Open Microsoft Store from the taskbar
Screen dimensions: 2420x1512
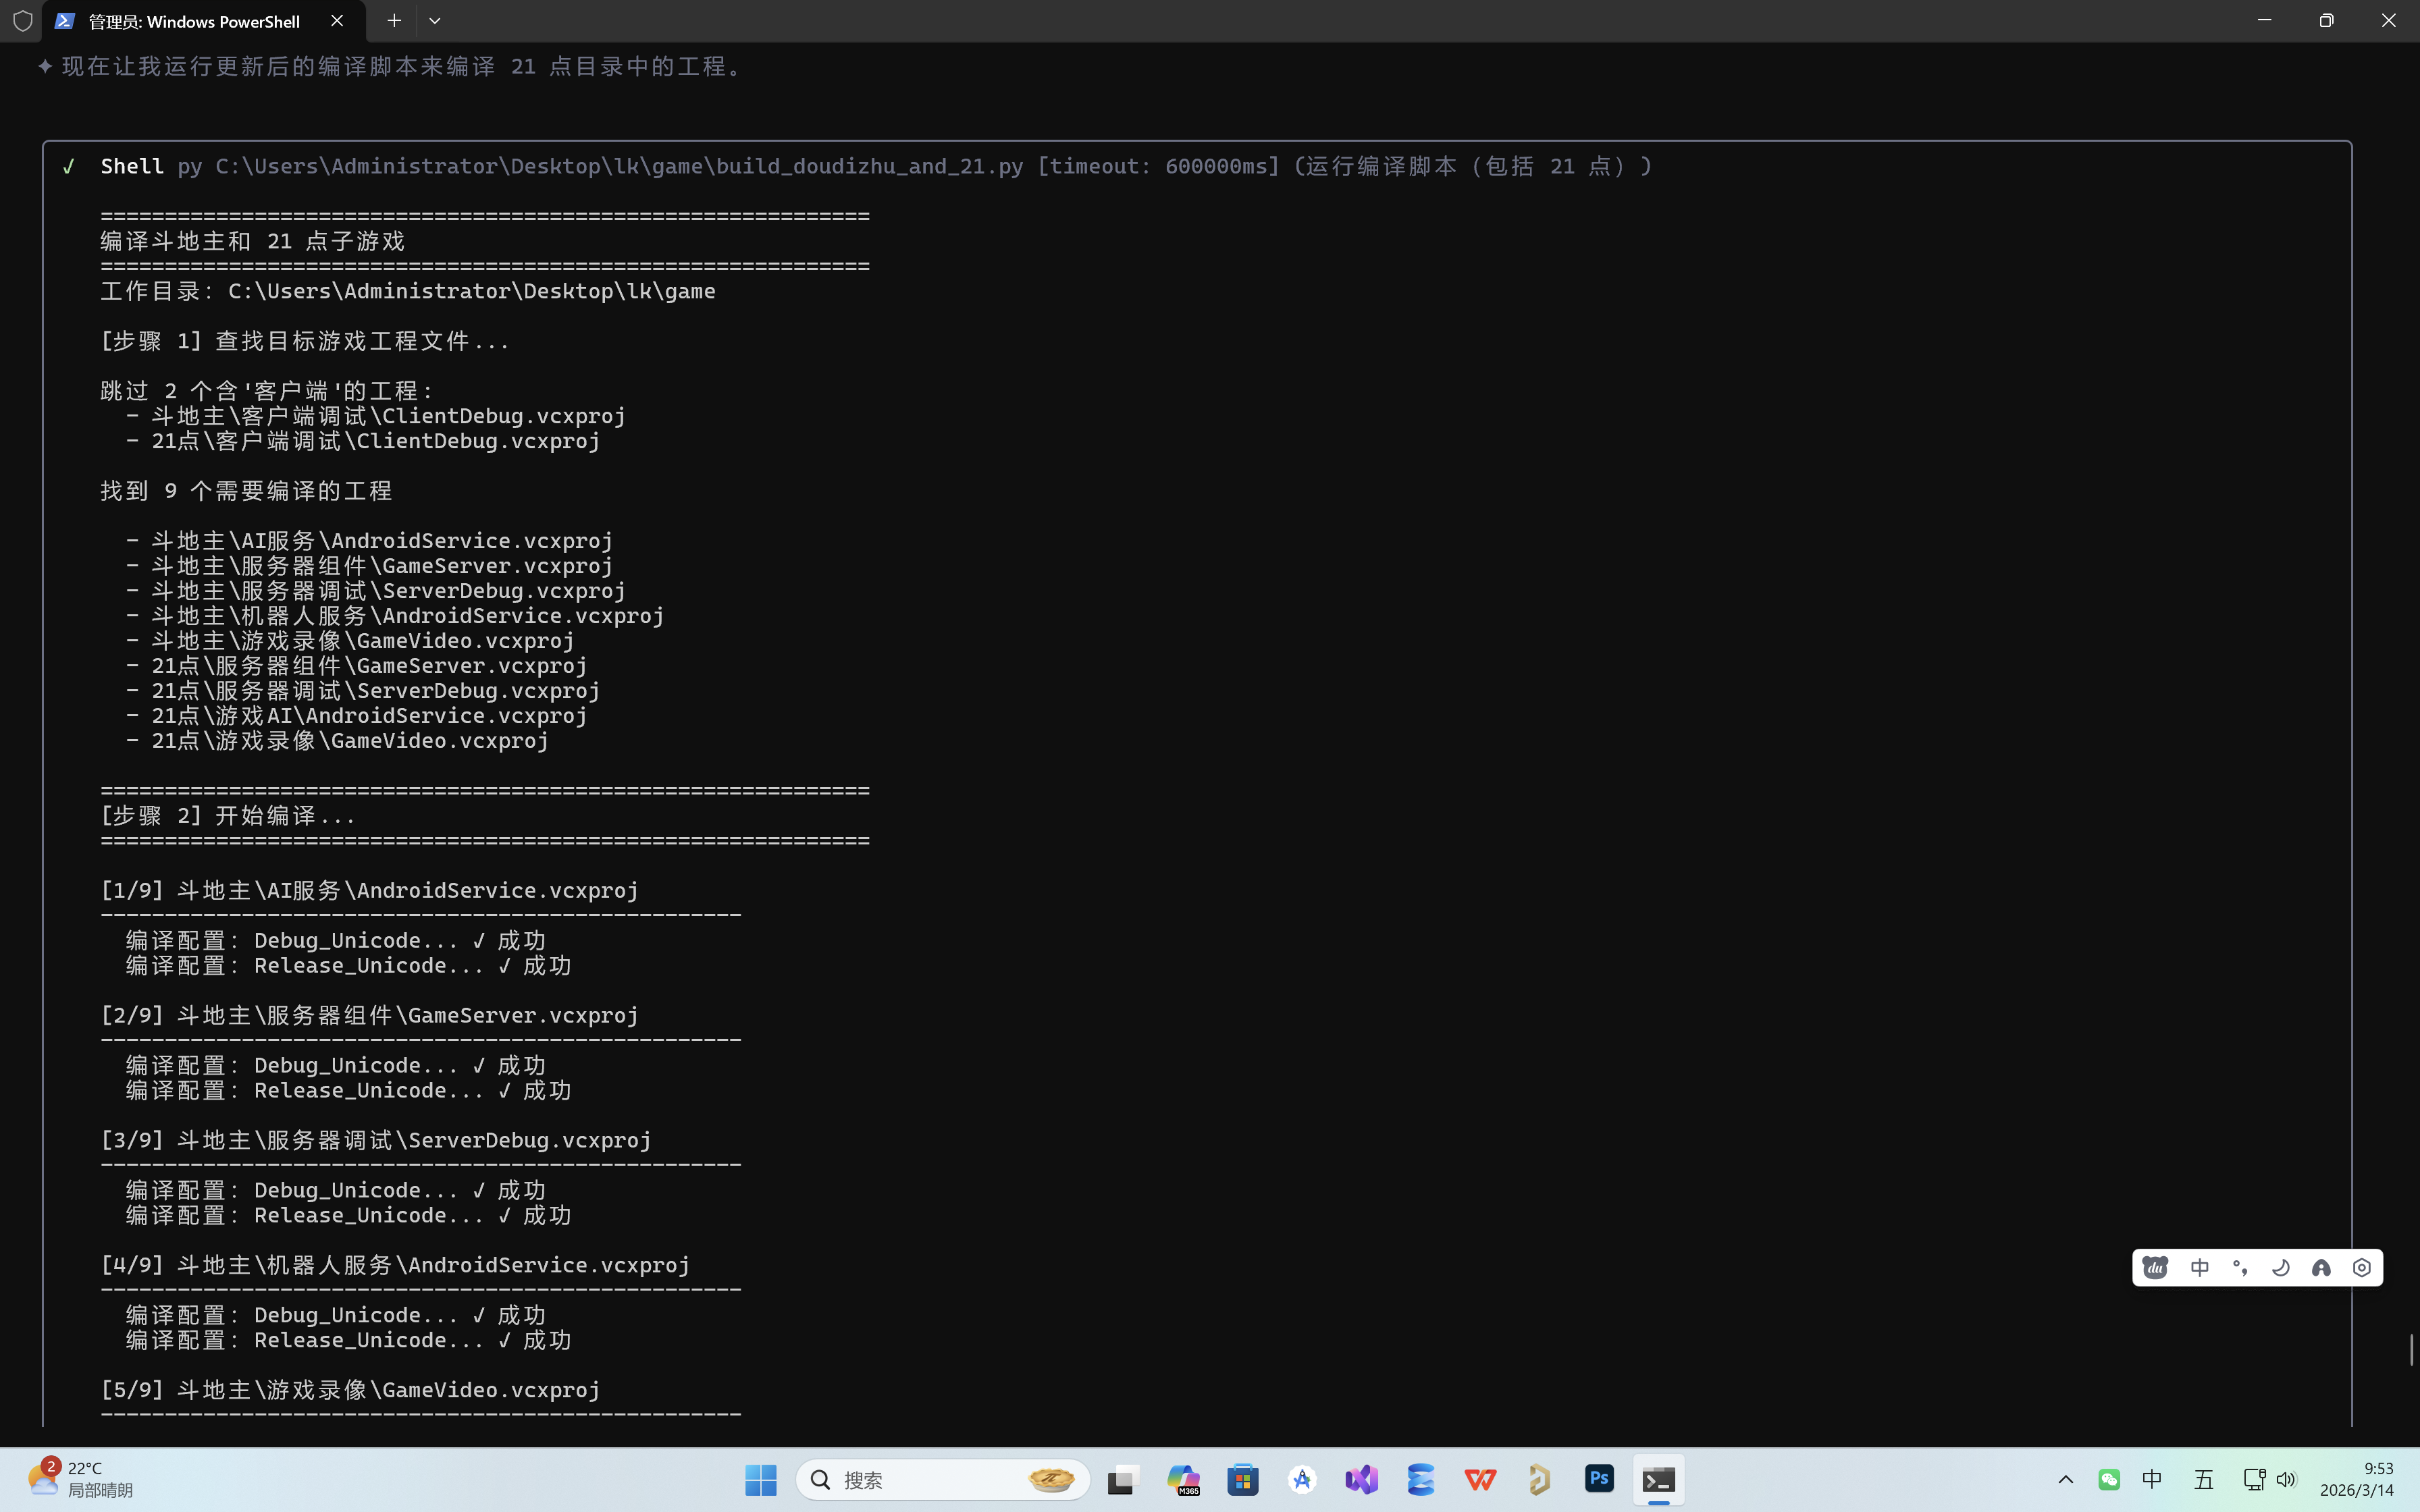click(x=1243, y=1479)
